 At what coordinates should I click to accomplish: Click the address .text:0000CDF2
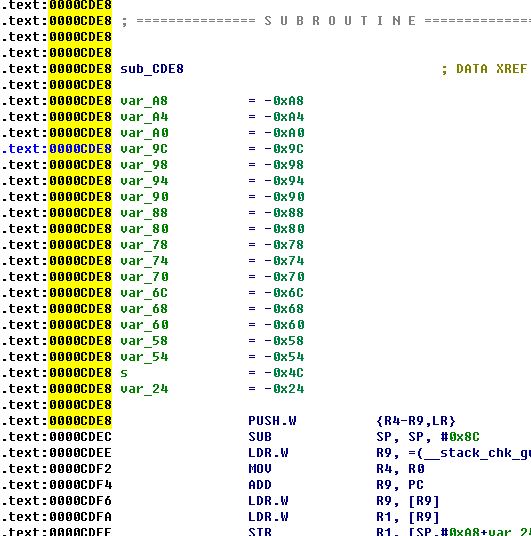[x=56, y=469]
